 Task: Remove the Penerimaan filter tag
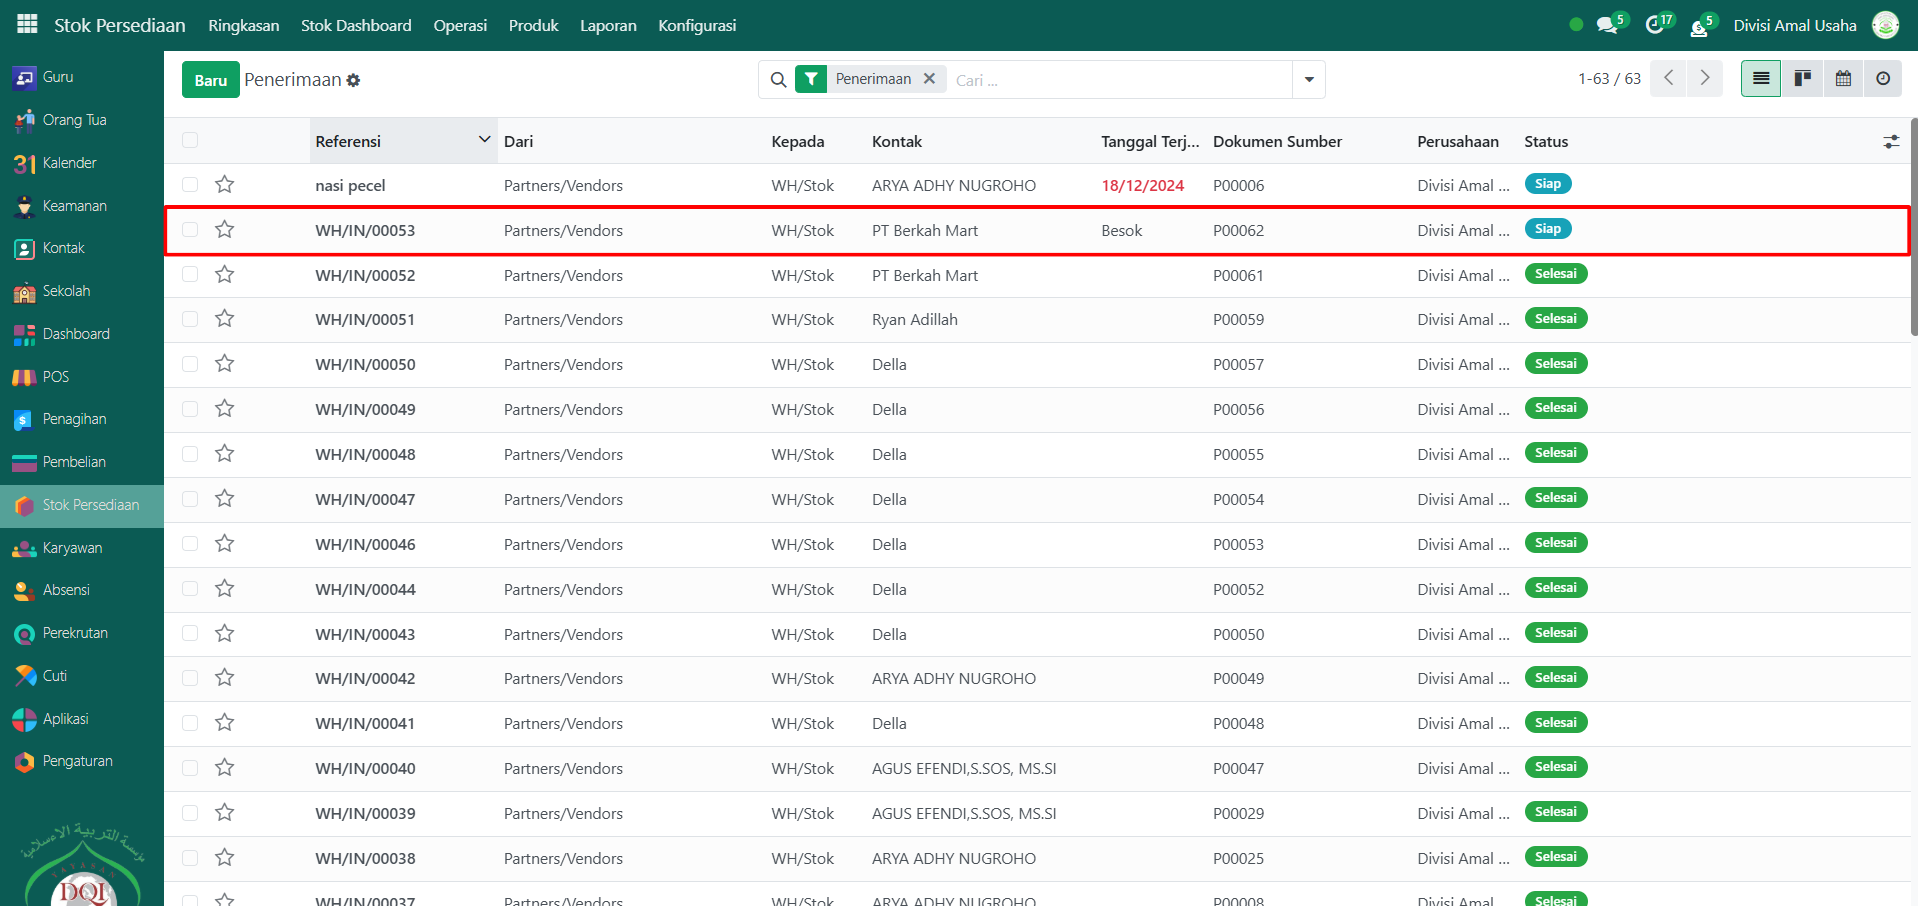pyautogui.click(x=929, y=79)
